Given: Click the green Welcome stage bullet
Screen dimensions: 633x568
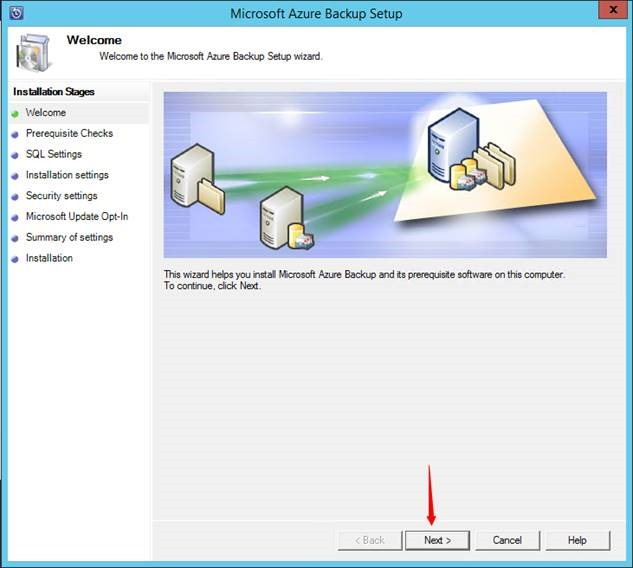Looking at the screenshot, I should tap(15, 114).
